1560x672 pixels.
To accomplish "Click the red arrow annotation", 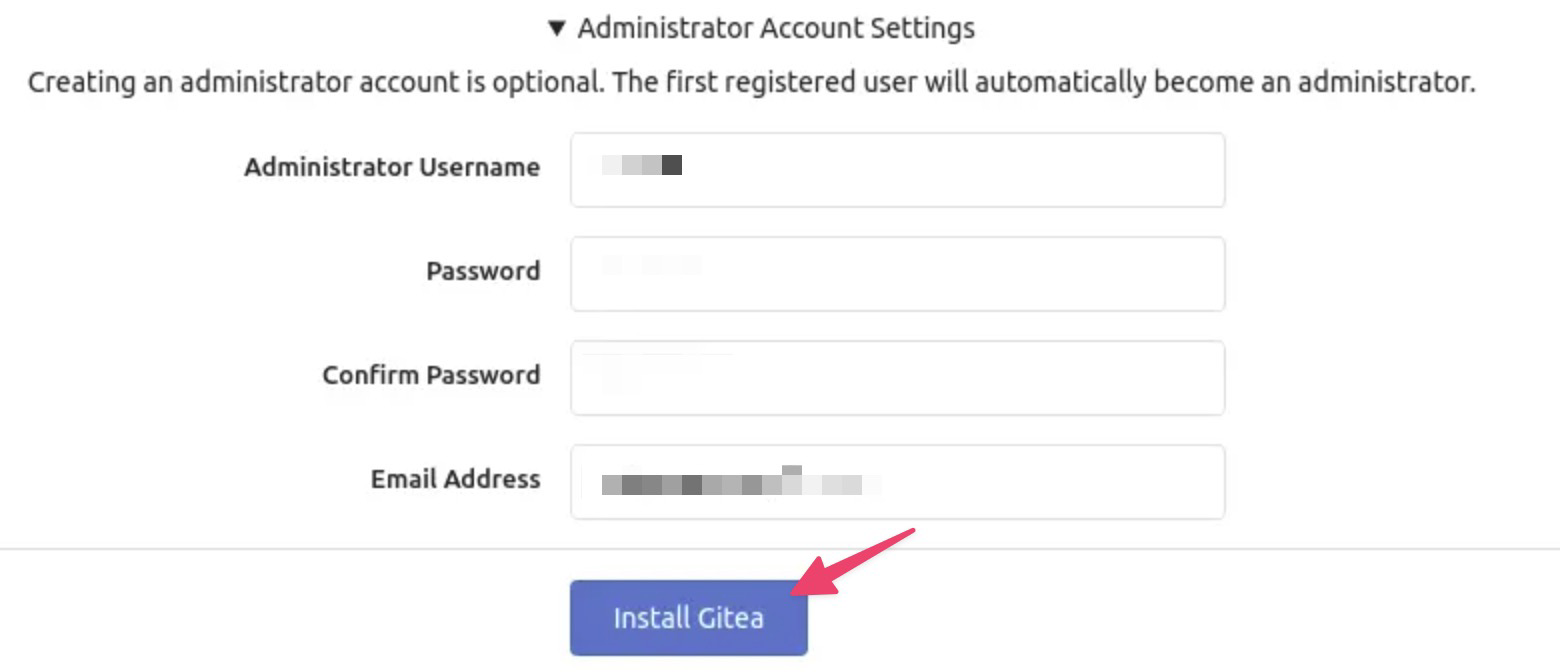I will click(855, 563).
